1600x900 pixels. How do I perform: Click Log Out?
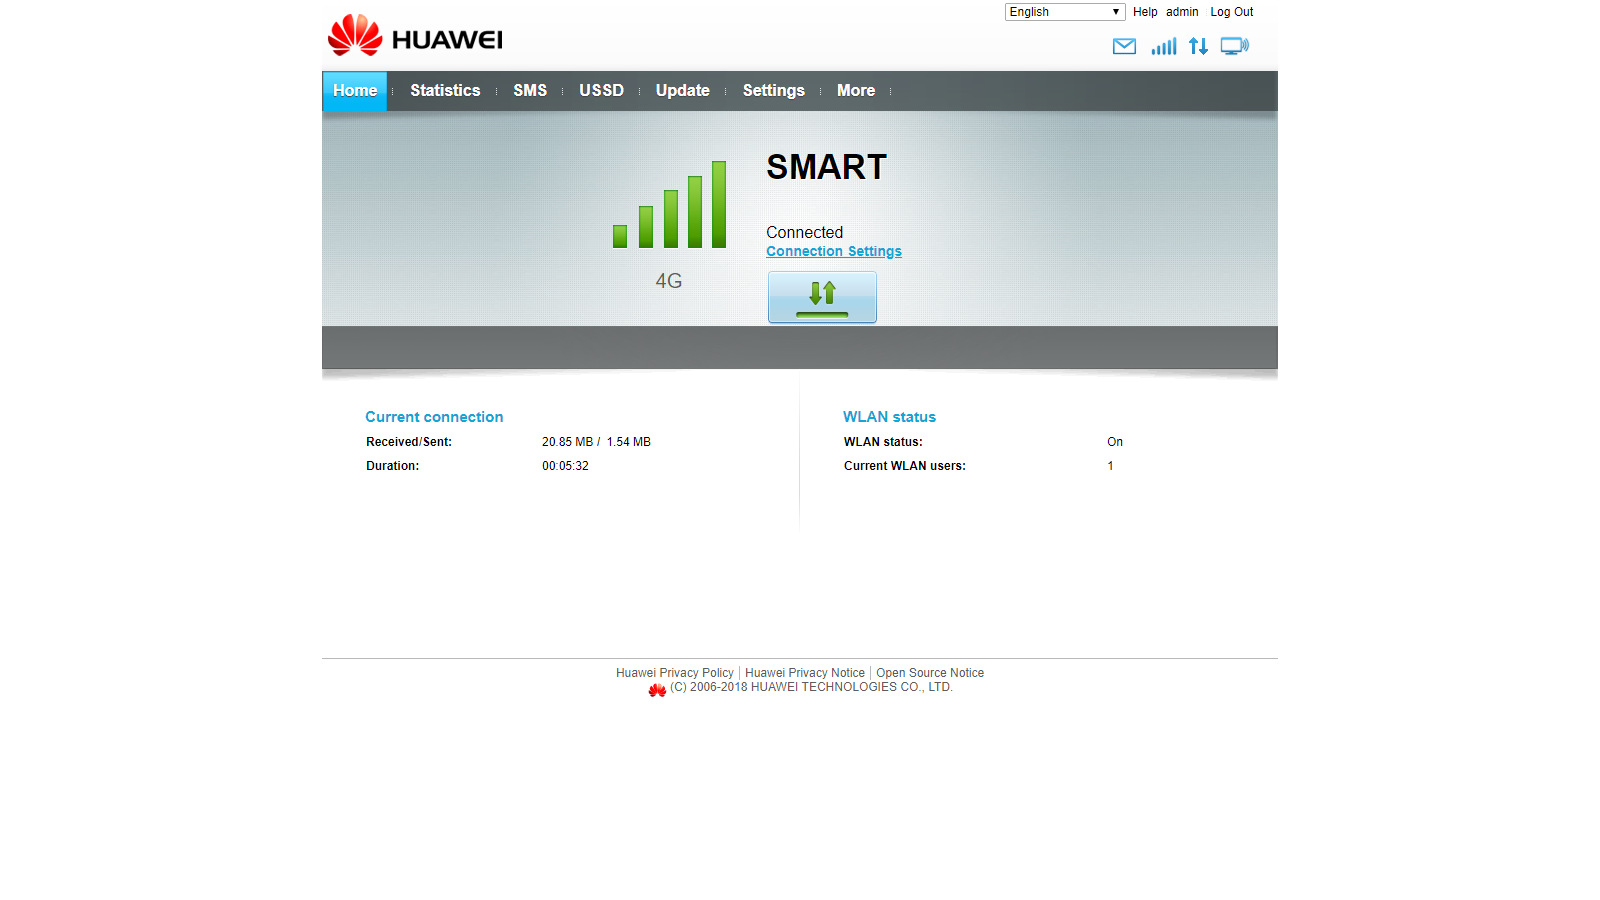pos(1232,12)
